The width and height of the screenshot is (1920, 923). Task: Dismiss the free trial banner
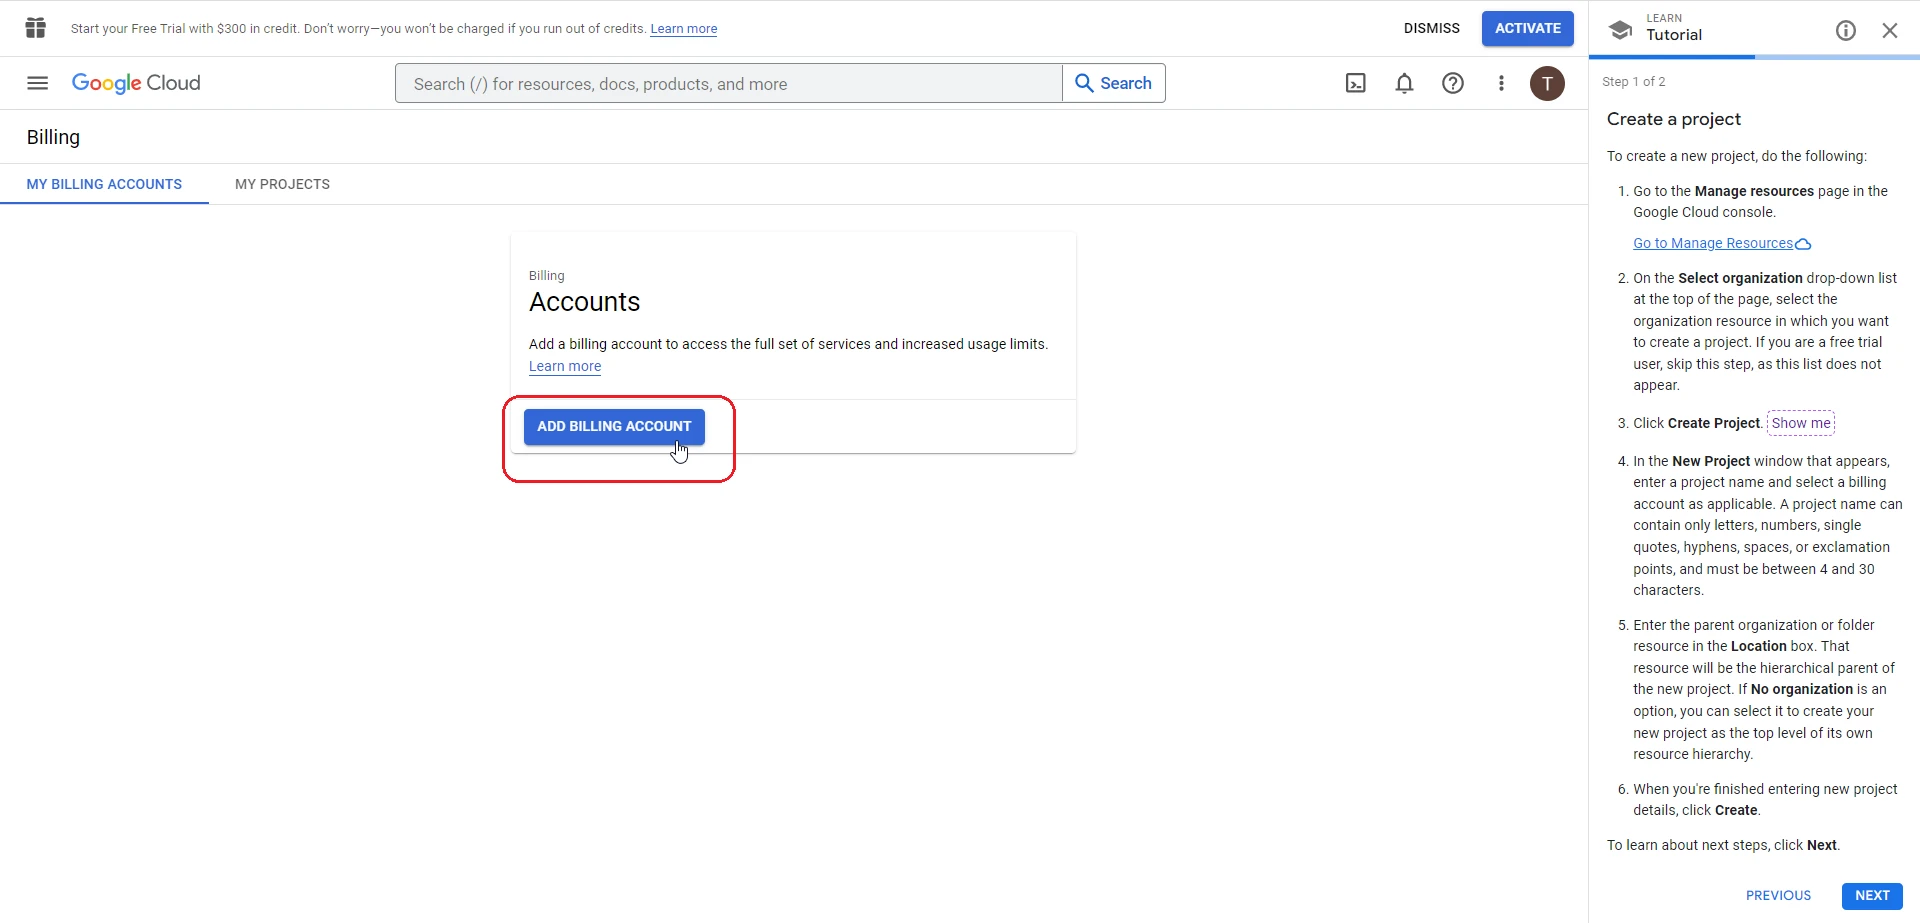point(1431,28)
